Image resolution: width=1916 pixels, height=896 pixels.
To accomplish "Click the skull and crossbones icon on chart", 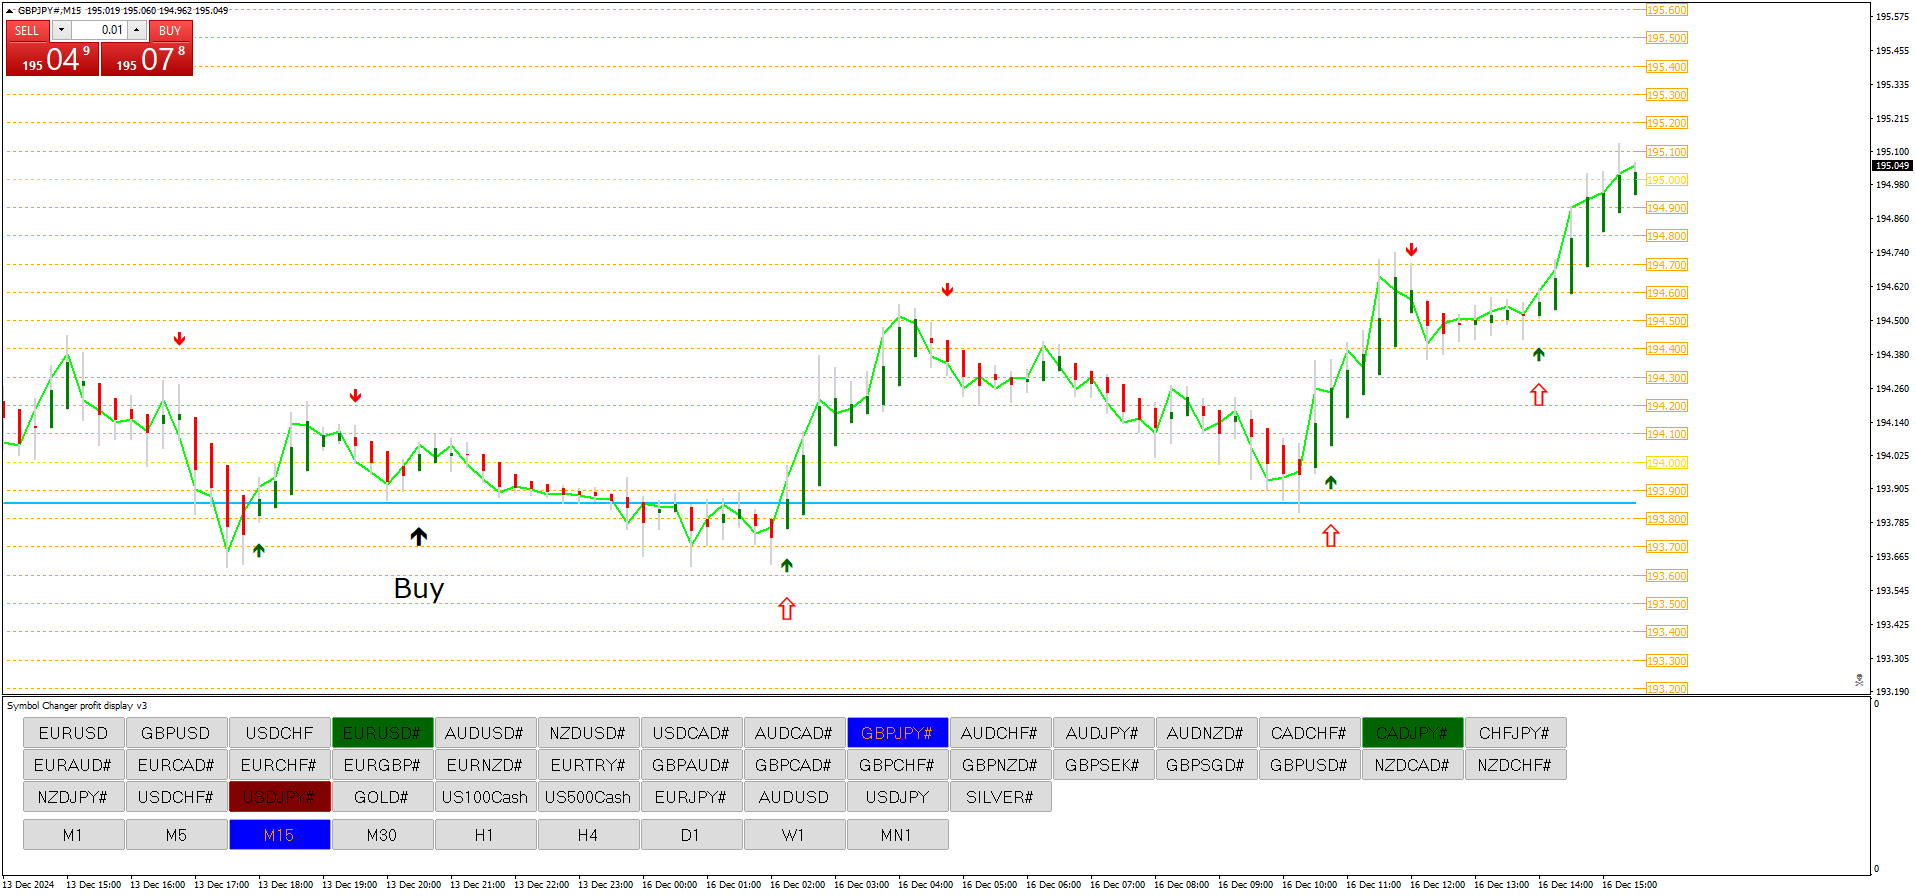I will (1859, 680).
